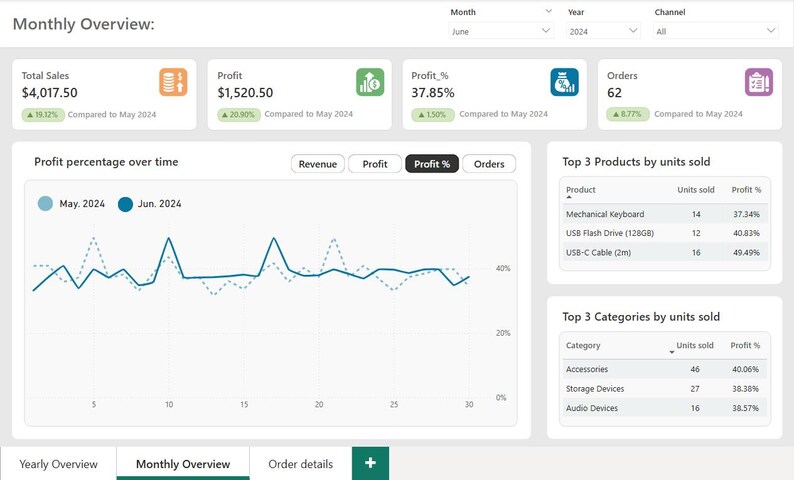Sort products table by Units sold header
Screen dimensions: 794x480
tap(696, 190)
